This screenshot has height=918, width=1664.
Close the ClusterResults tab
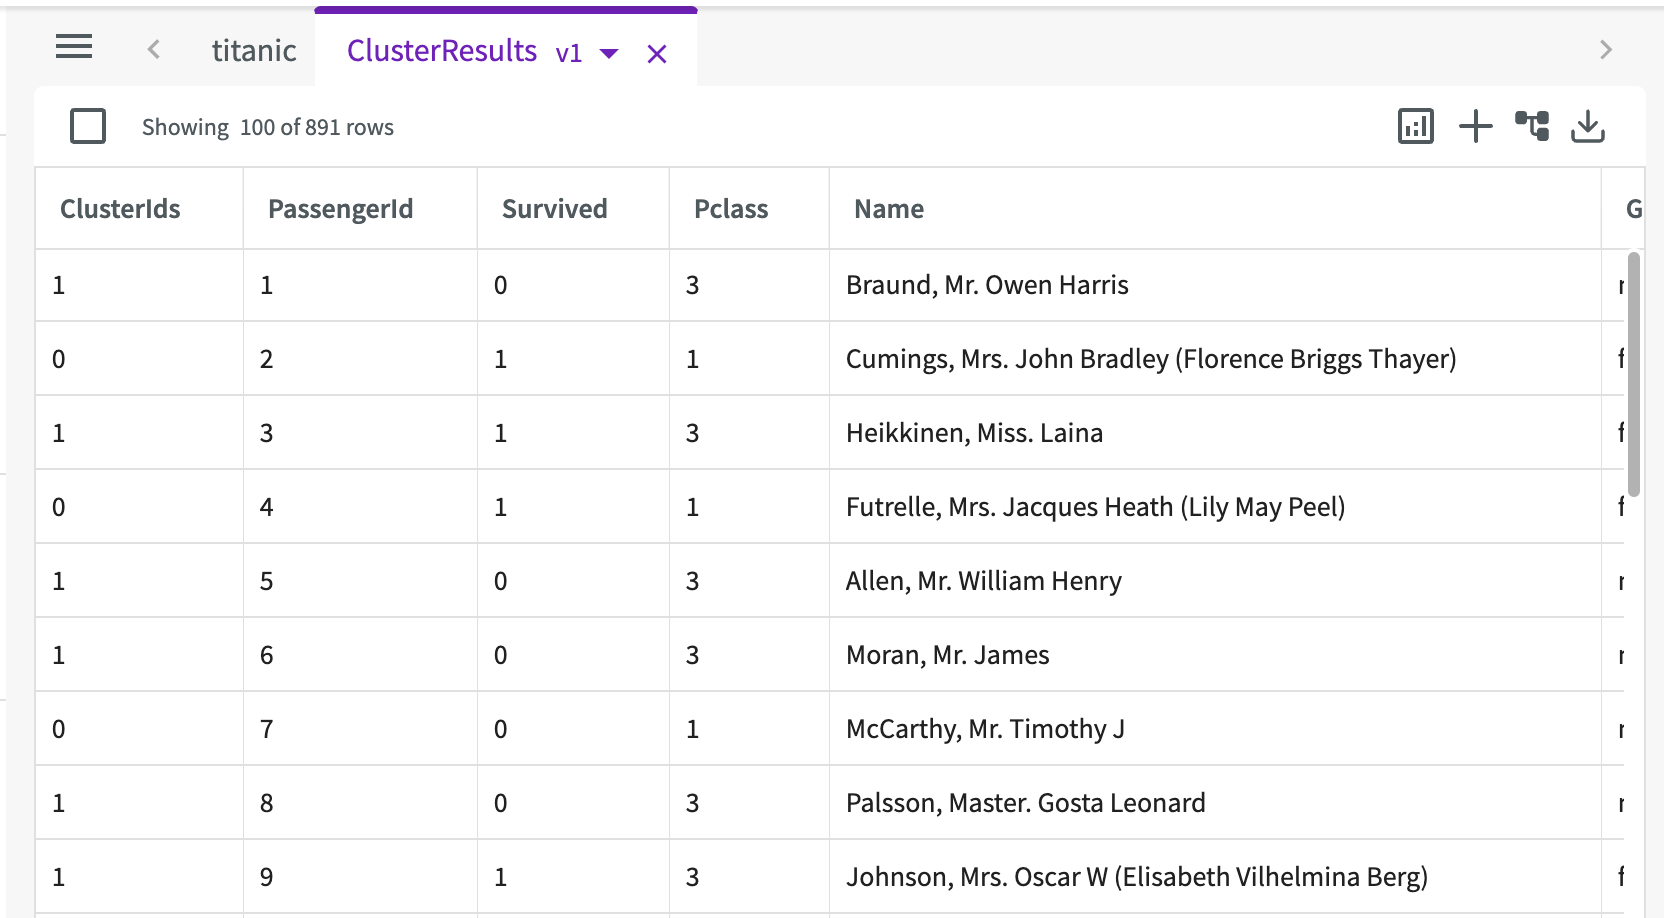(x=657, y=54)
